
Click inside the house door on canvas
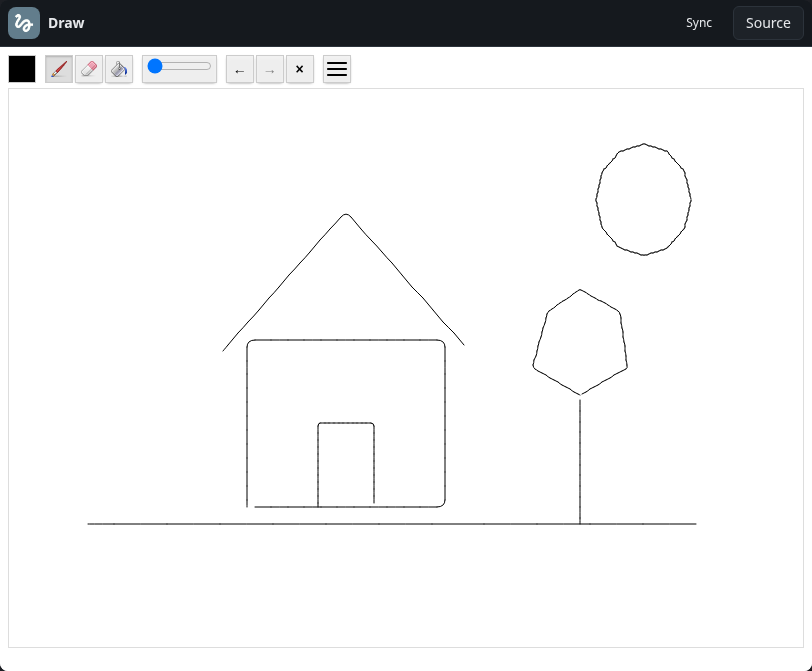click(x=346, y=464)
